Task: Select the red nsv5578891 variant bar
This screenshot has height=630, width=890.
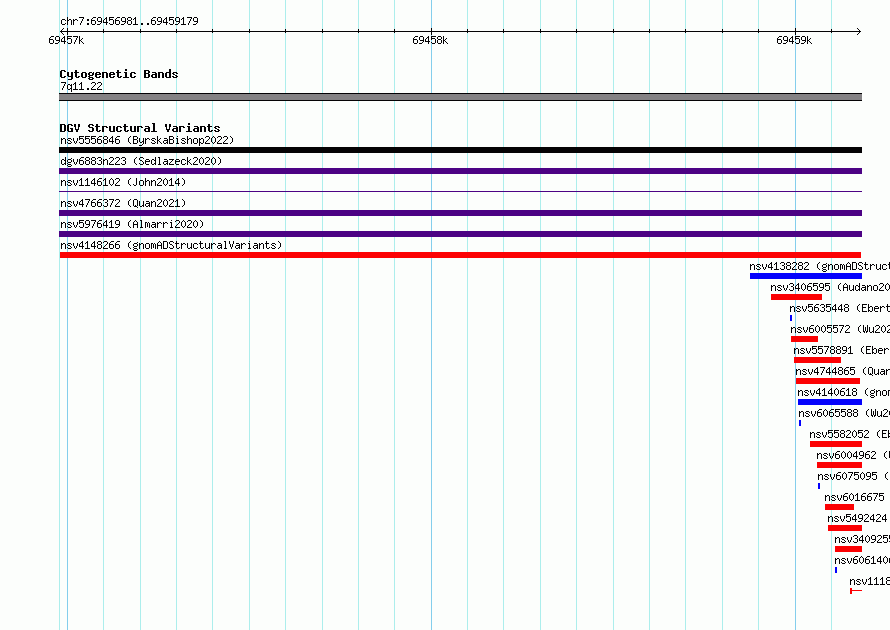Action: click(817, 360)
